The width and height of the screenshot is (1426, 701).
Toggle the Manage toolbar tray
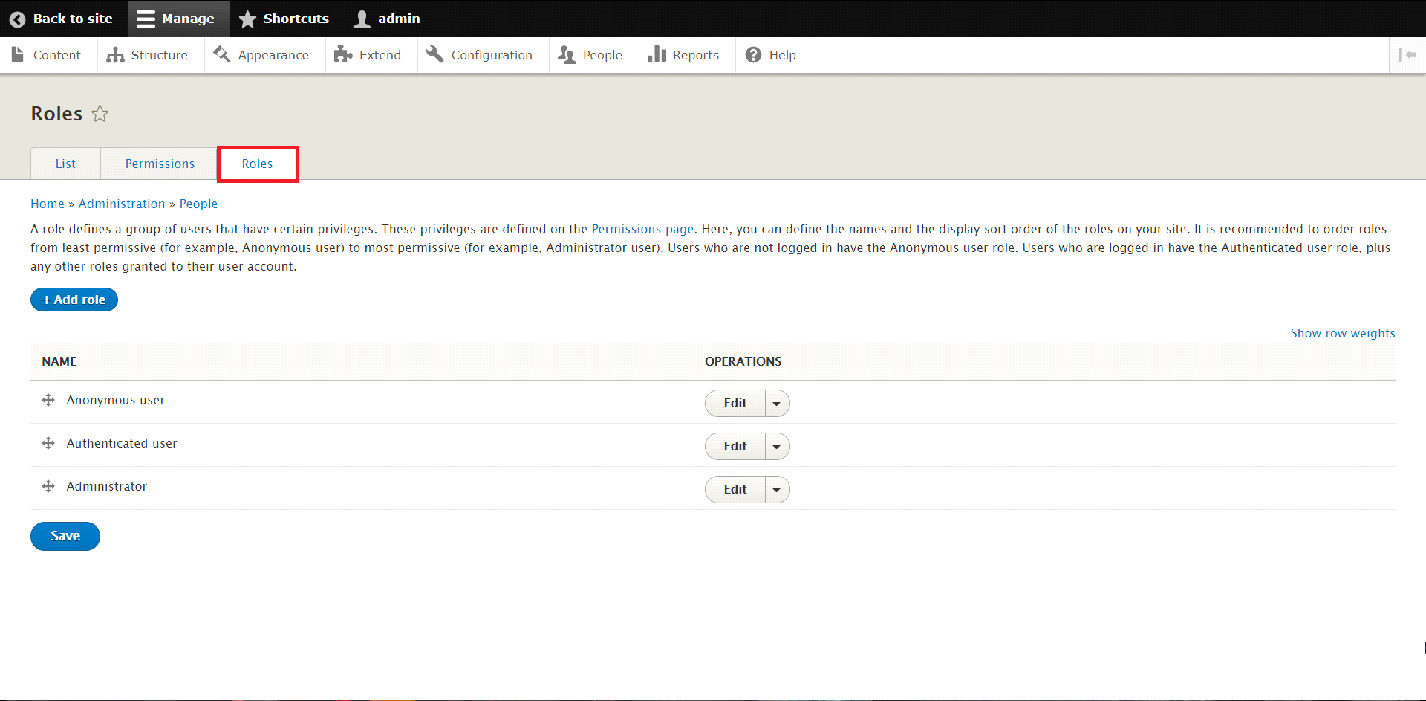tap(177, 18)
